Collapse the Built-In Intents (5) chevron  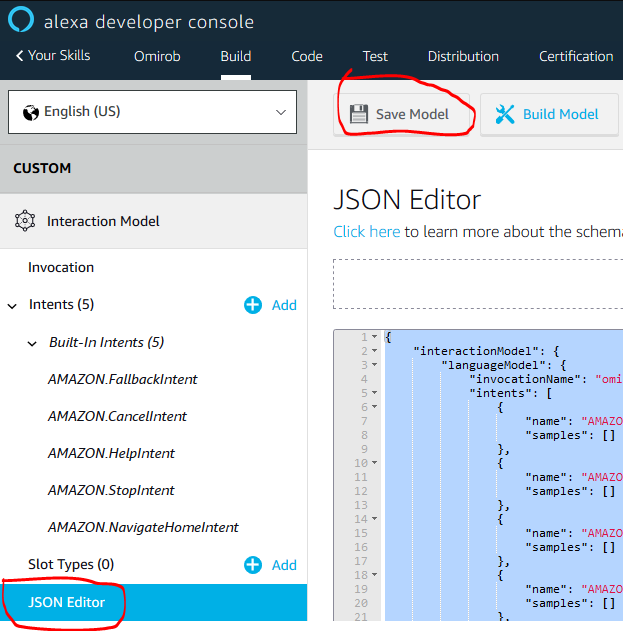click(32, 344)
